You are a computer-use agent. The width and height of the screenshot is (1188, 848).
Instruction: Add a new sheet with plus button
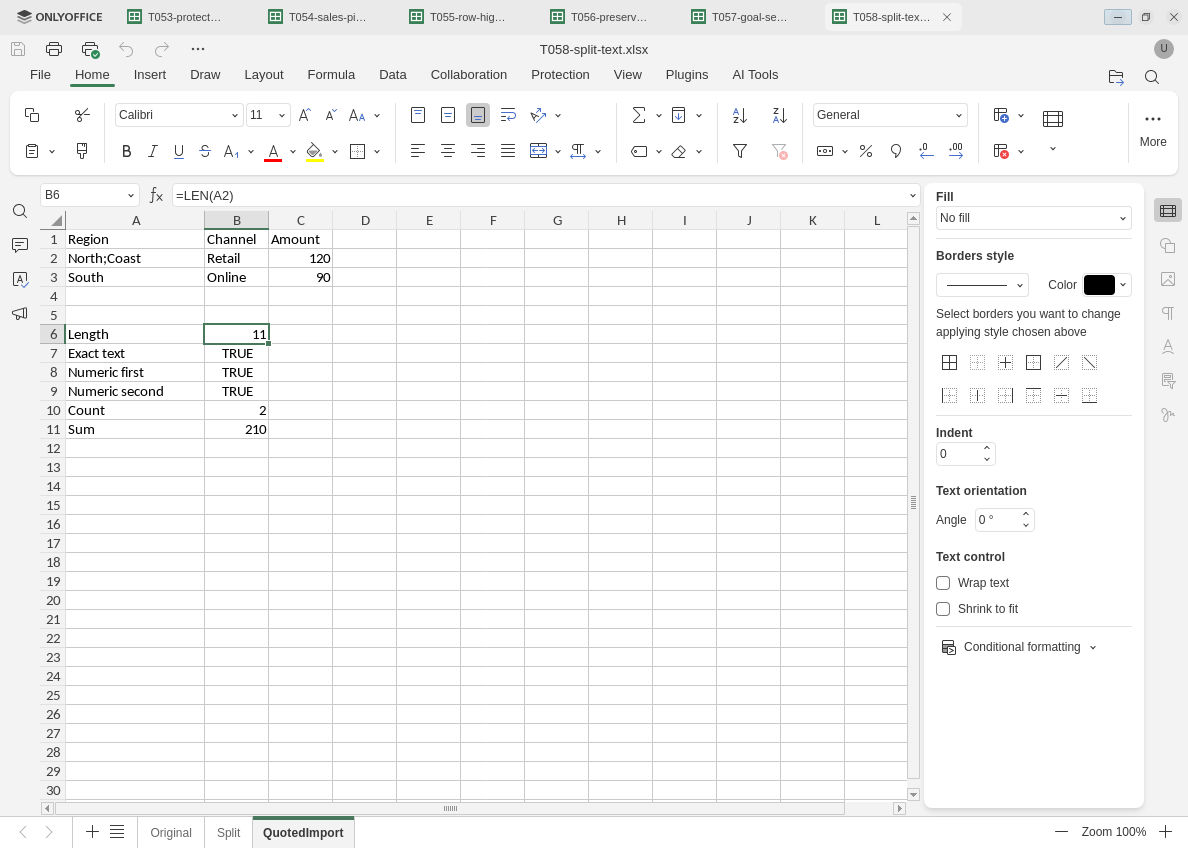click(92, 832)
